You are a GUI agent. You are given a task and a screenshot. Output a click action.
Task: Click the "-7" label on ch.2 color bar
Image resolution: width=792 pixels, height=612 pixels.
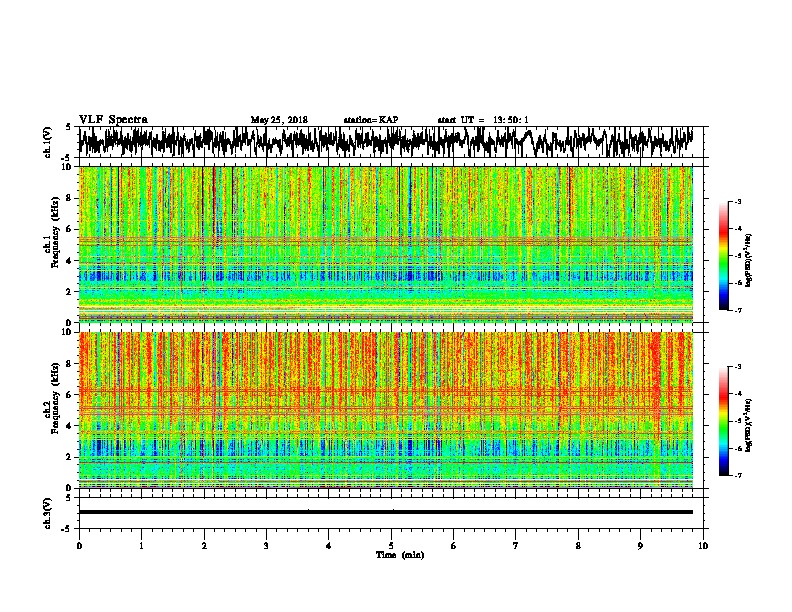click(x=737, y=475)
